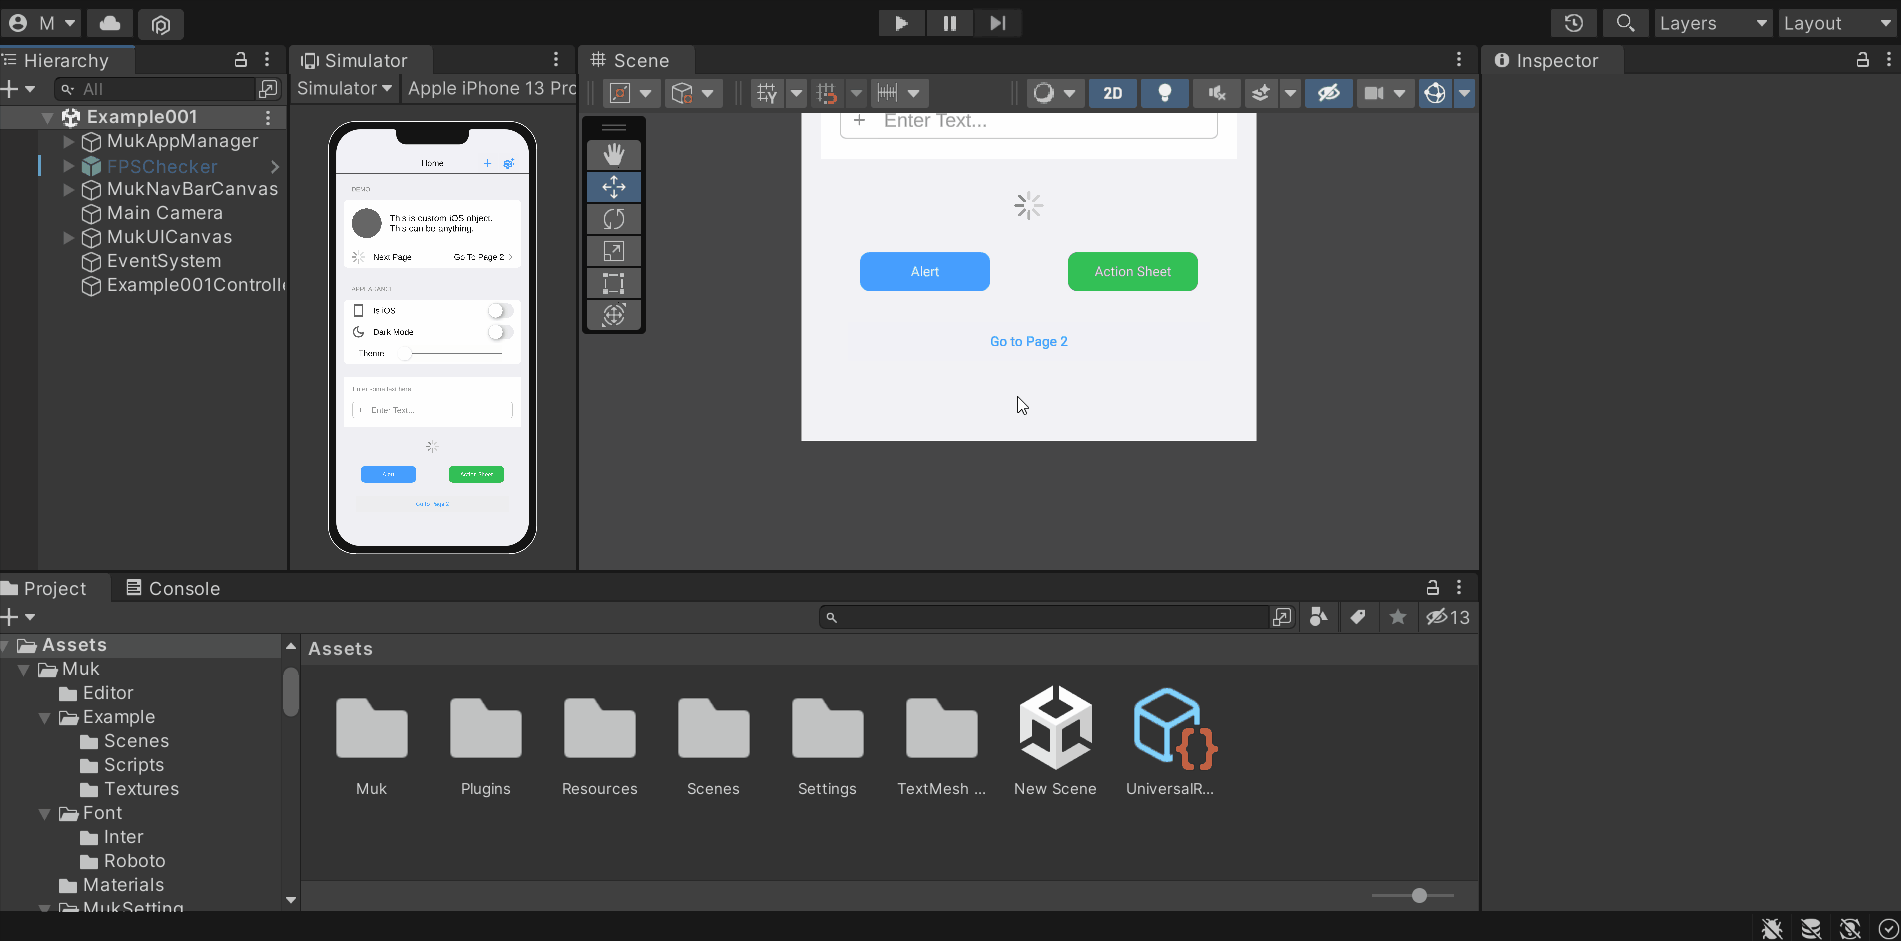Image resolution: width=1901 pixels, height=941 pixels.
Task: Toggle scene lighting bulb
Action: [x=1165, y=93]
